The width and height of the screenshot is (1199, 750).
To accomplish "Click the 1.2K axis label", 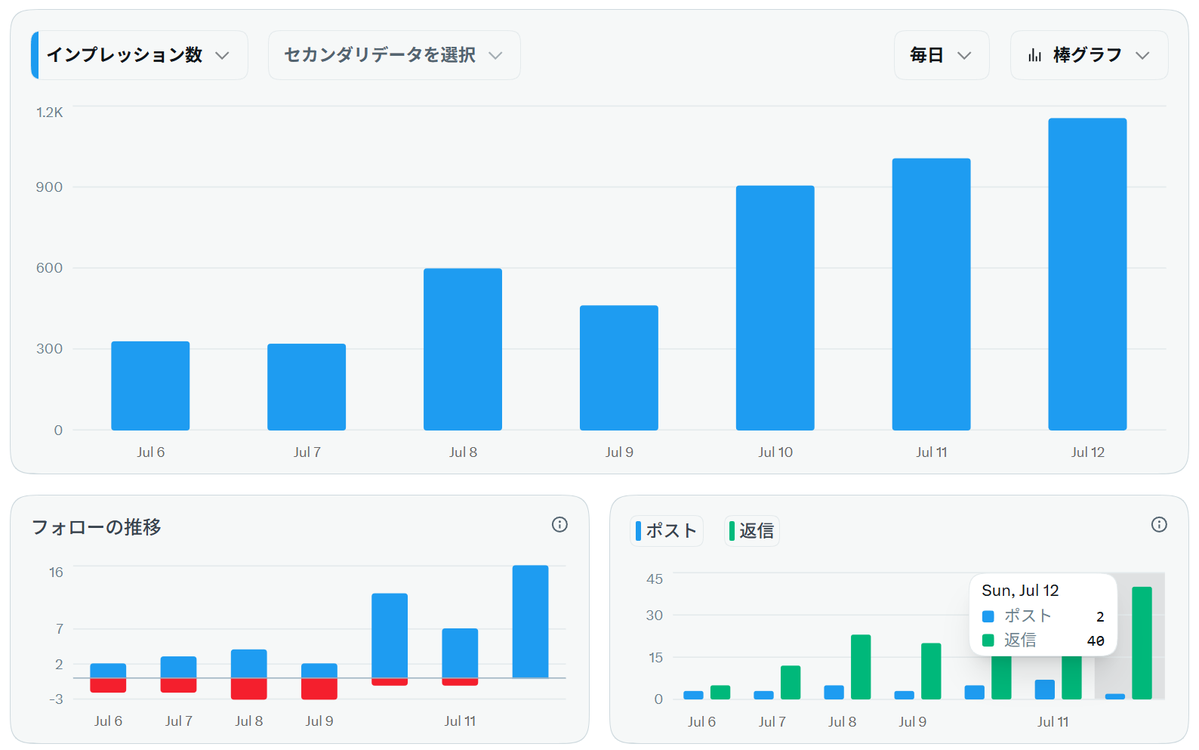I will coord(50,112).
